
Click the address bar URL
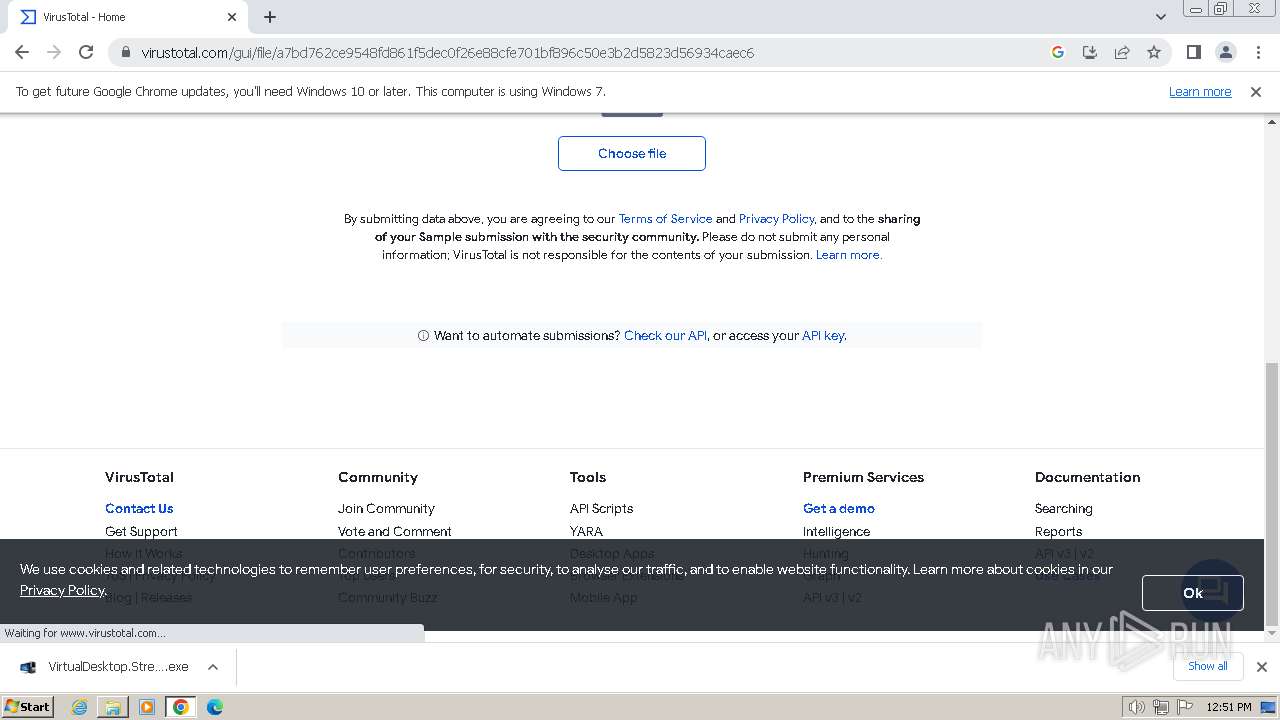coord(447,52)
